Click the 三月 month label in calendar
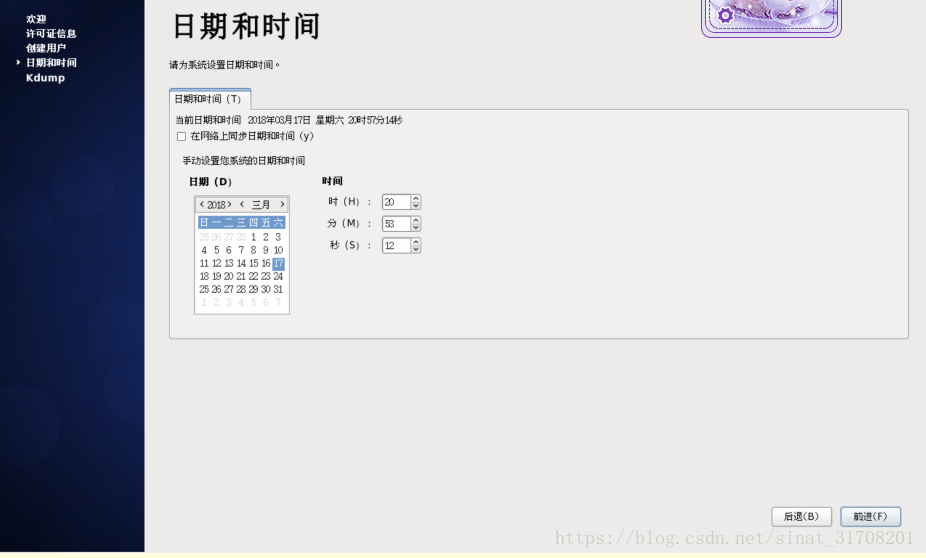 click(261, 205)
